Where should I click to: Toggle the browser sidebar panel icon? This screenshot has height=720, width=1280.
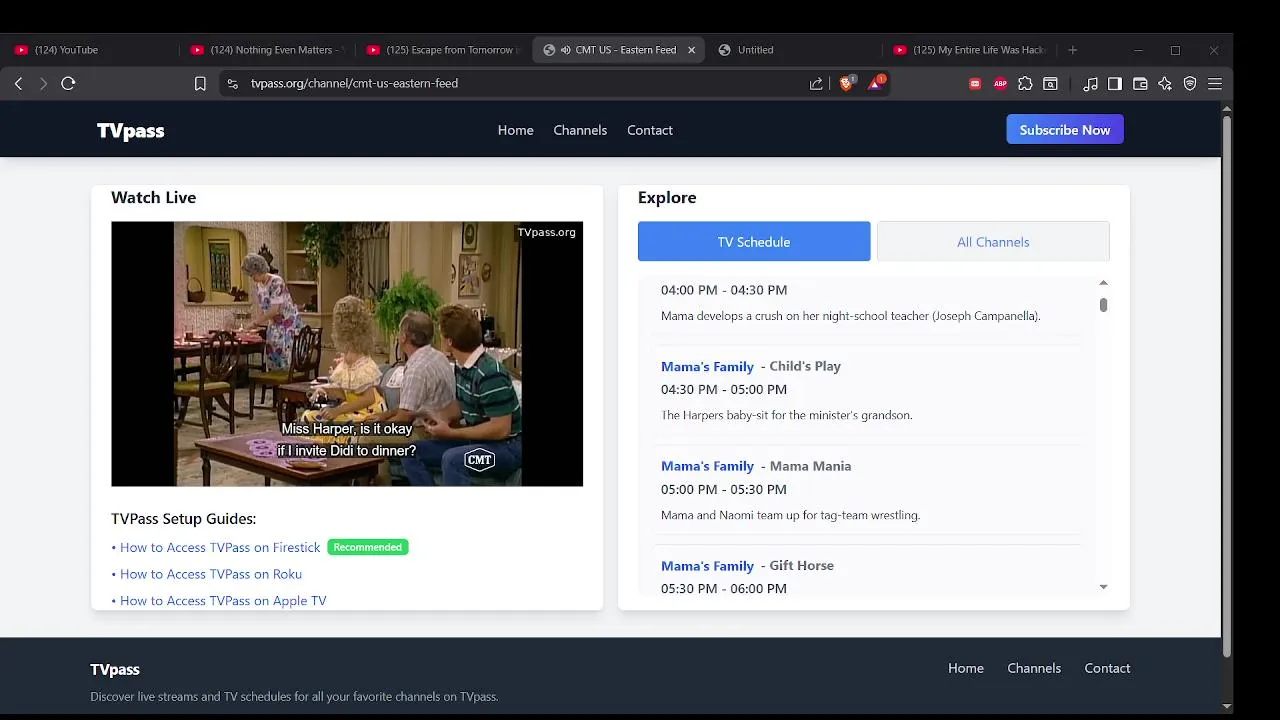click(x=1115, y=84)
